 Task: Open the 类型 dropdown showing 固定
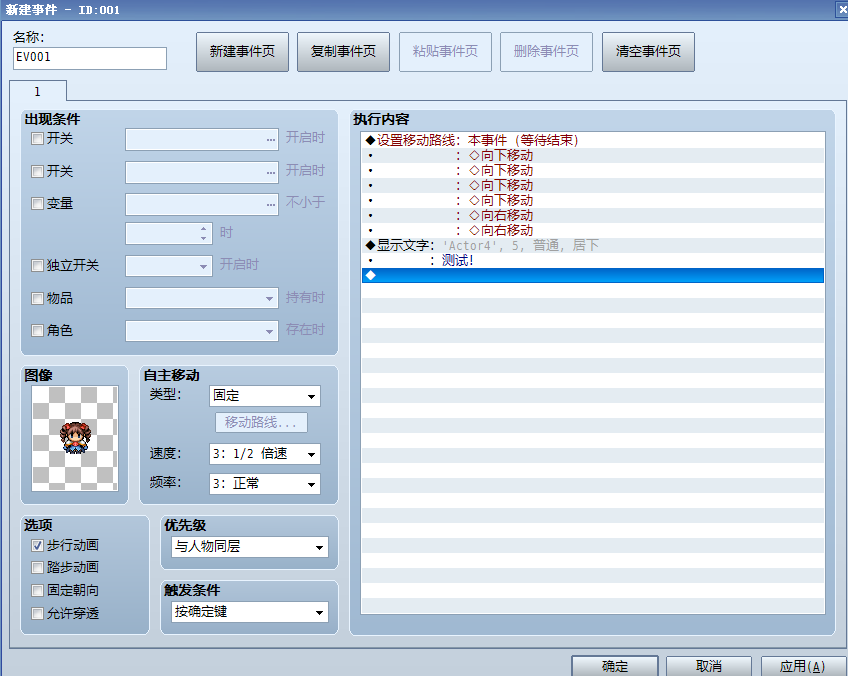[264, 396]
